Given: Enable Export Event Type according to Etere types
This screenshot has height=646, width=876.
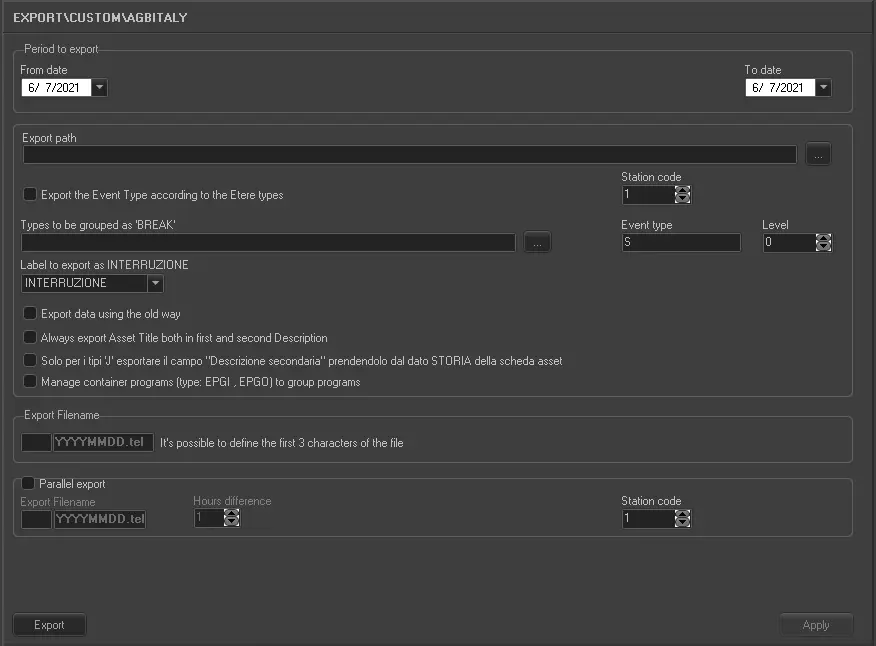Looking at the screenshot, I should pos(30,195).
